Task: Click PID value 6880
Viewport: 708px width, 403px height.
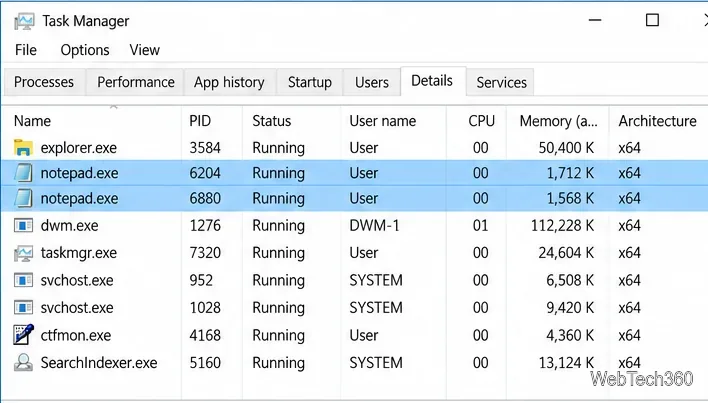Action: pyautogui.click(x=205, y=199)
